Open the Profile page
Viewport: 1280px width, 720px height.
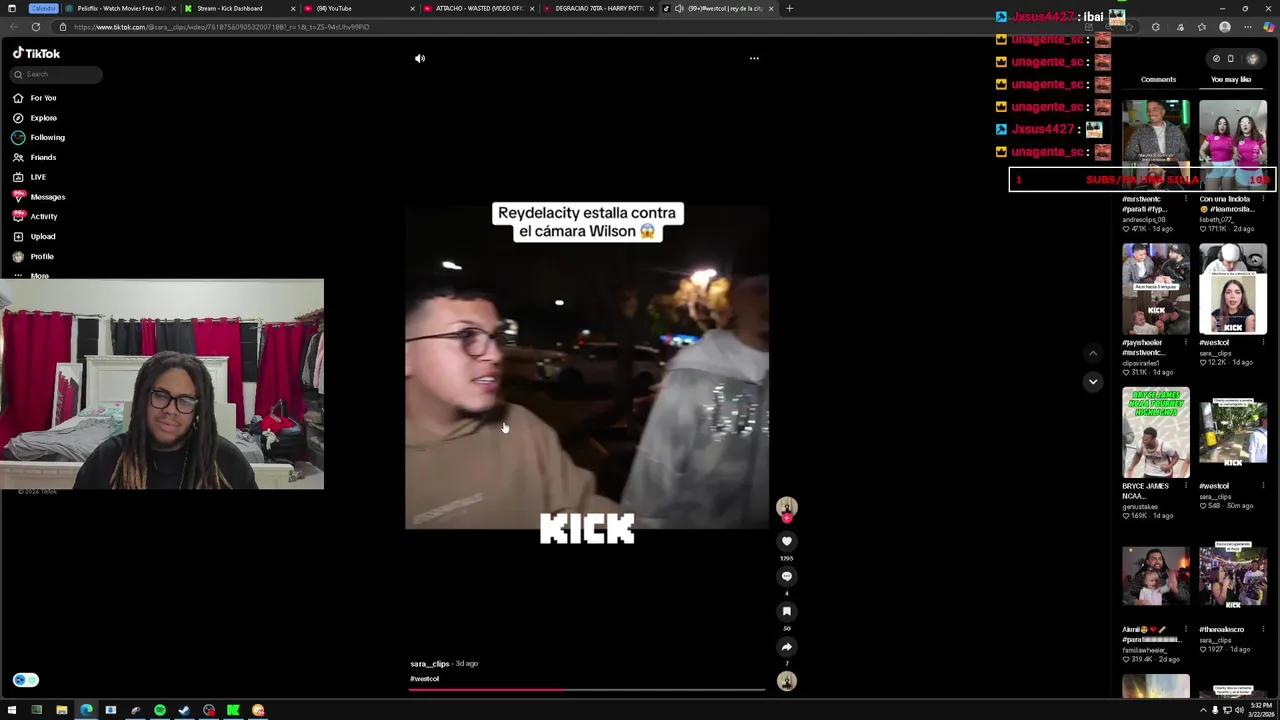coord(34,256)
